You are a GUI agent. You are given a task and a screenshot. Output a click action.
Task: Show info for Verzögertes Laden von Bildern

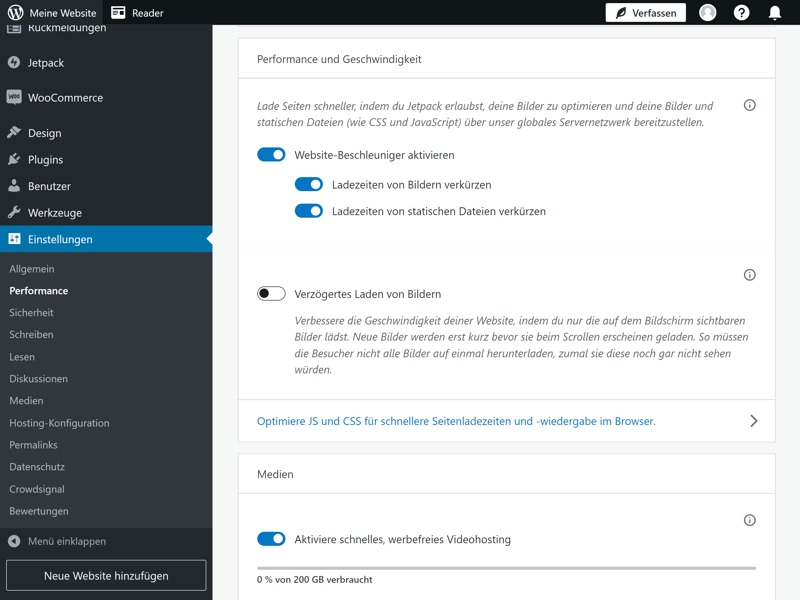749,275
